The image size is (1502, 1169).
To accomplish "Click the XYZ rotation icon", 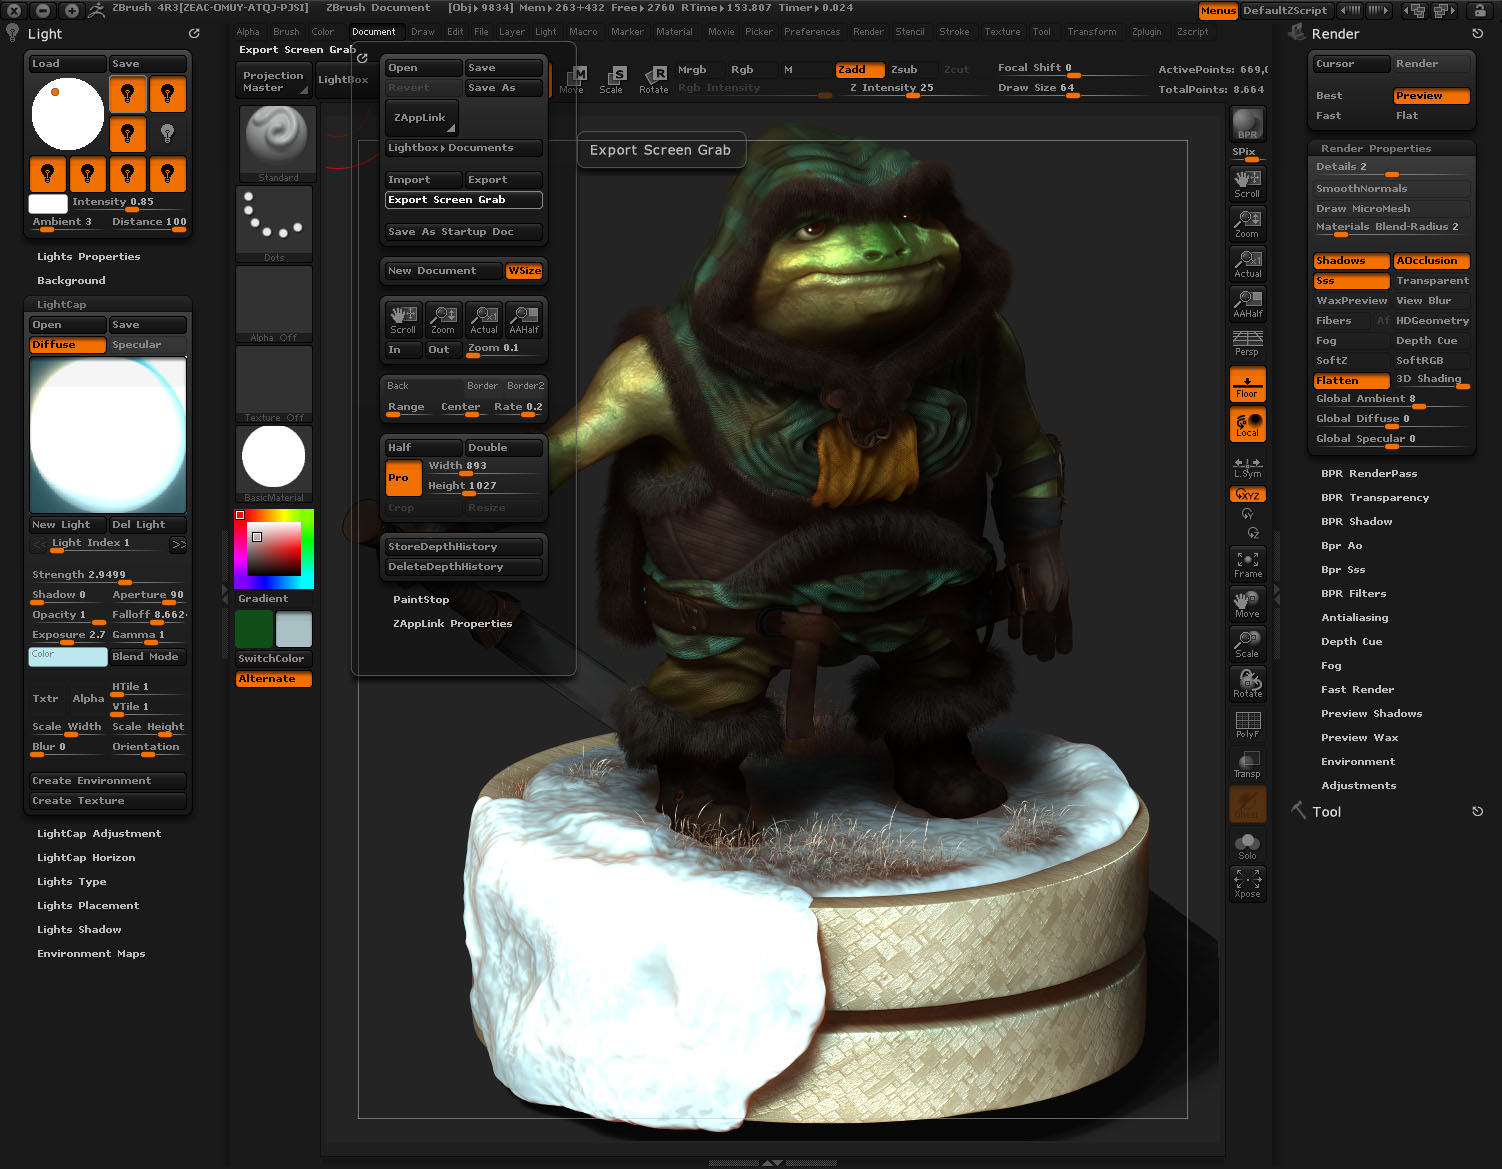I will (1247, 495).
